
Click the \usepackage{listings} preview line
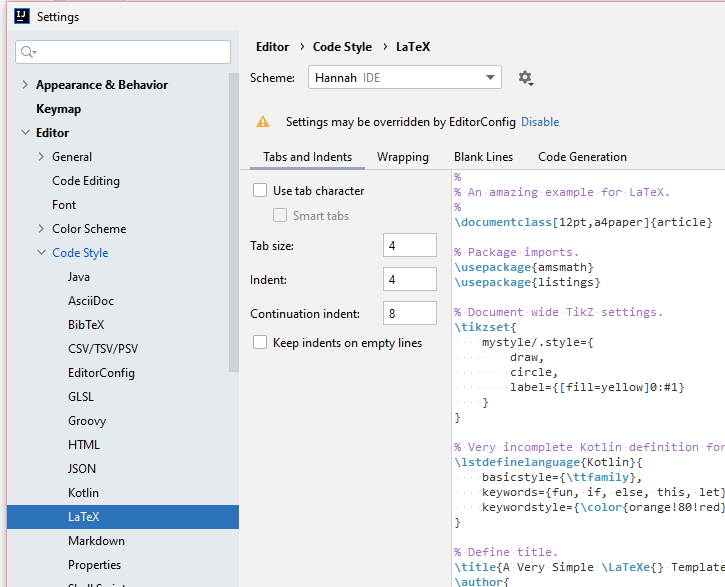pyautogui.click(x=528, y=282)
